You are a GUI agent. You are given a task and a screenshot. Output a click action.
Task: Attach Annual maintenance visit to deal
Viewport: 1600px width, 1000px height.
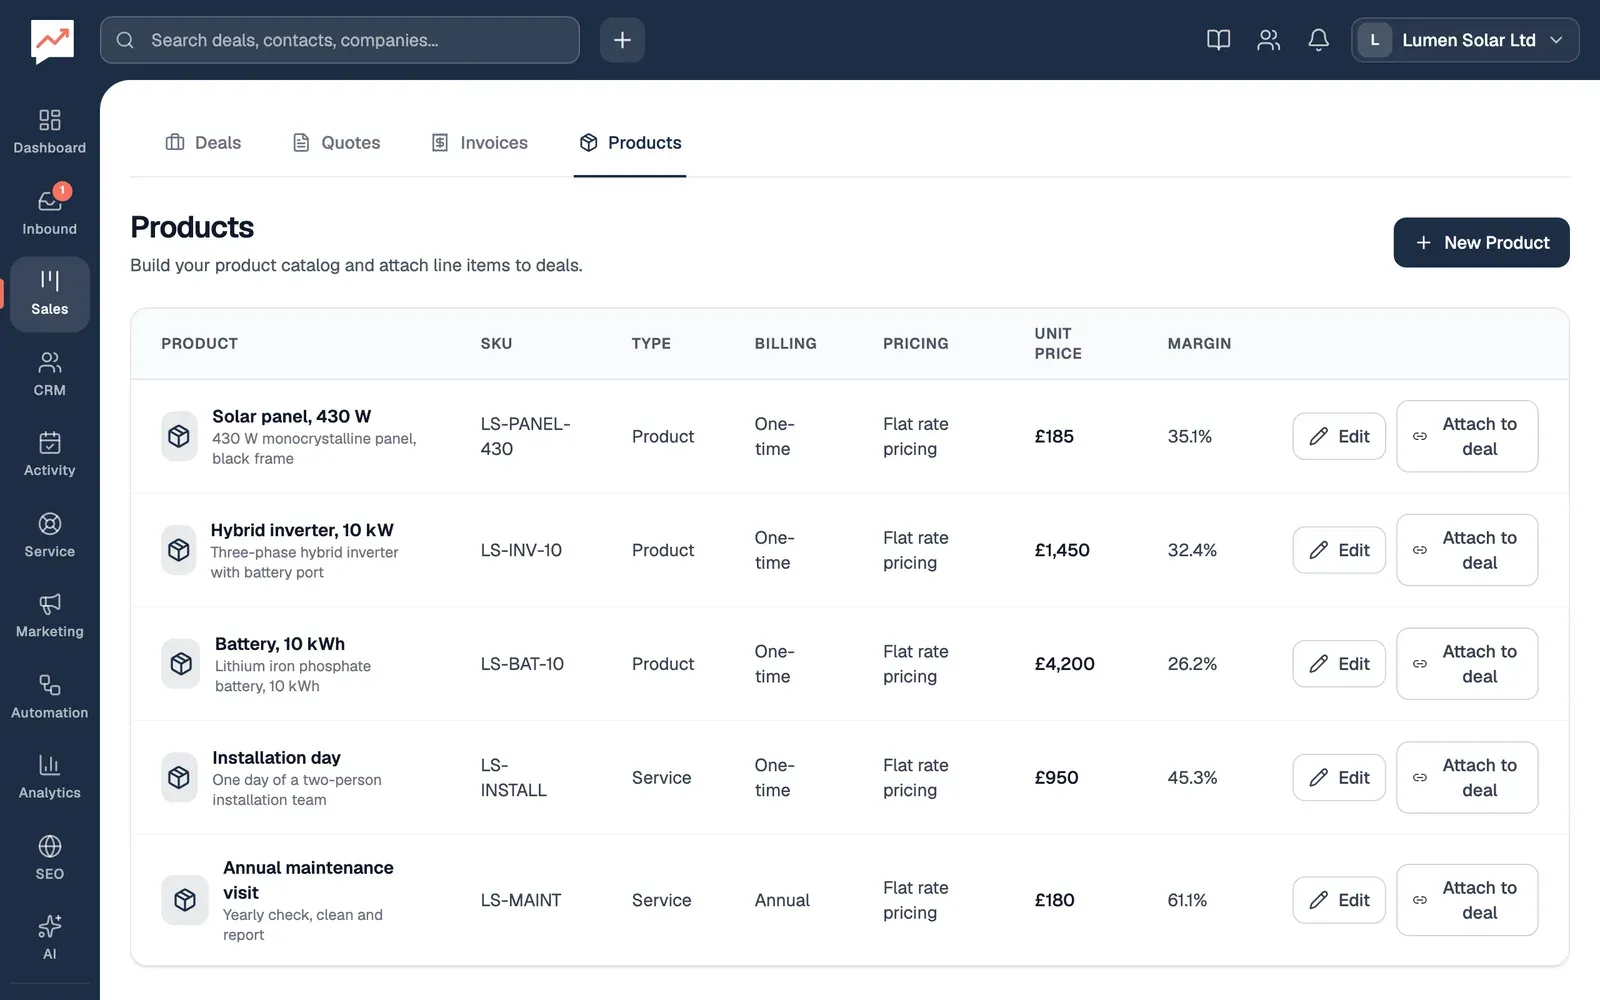coord(1467,900)
